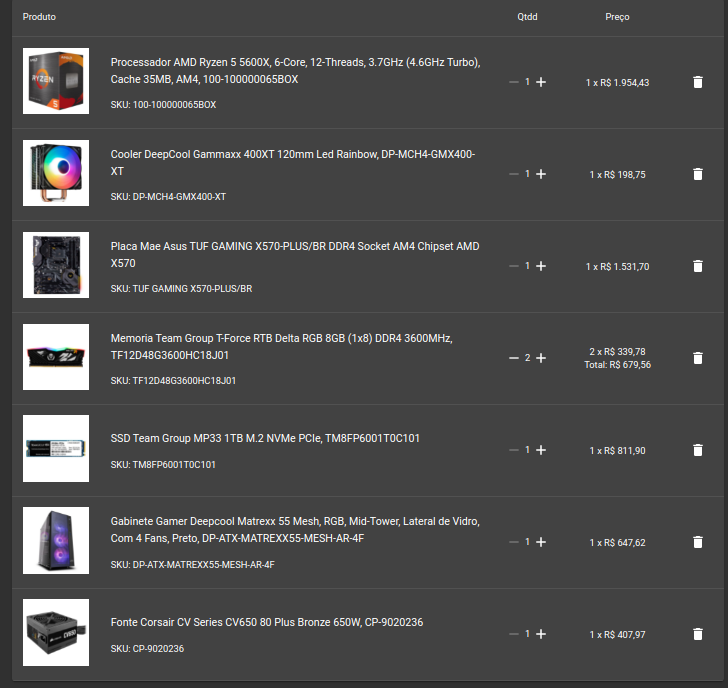Delete the T-Force Delta RGB memory item

point(697,358)
